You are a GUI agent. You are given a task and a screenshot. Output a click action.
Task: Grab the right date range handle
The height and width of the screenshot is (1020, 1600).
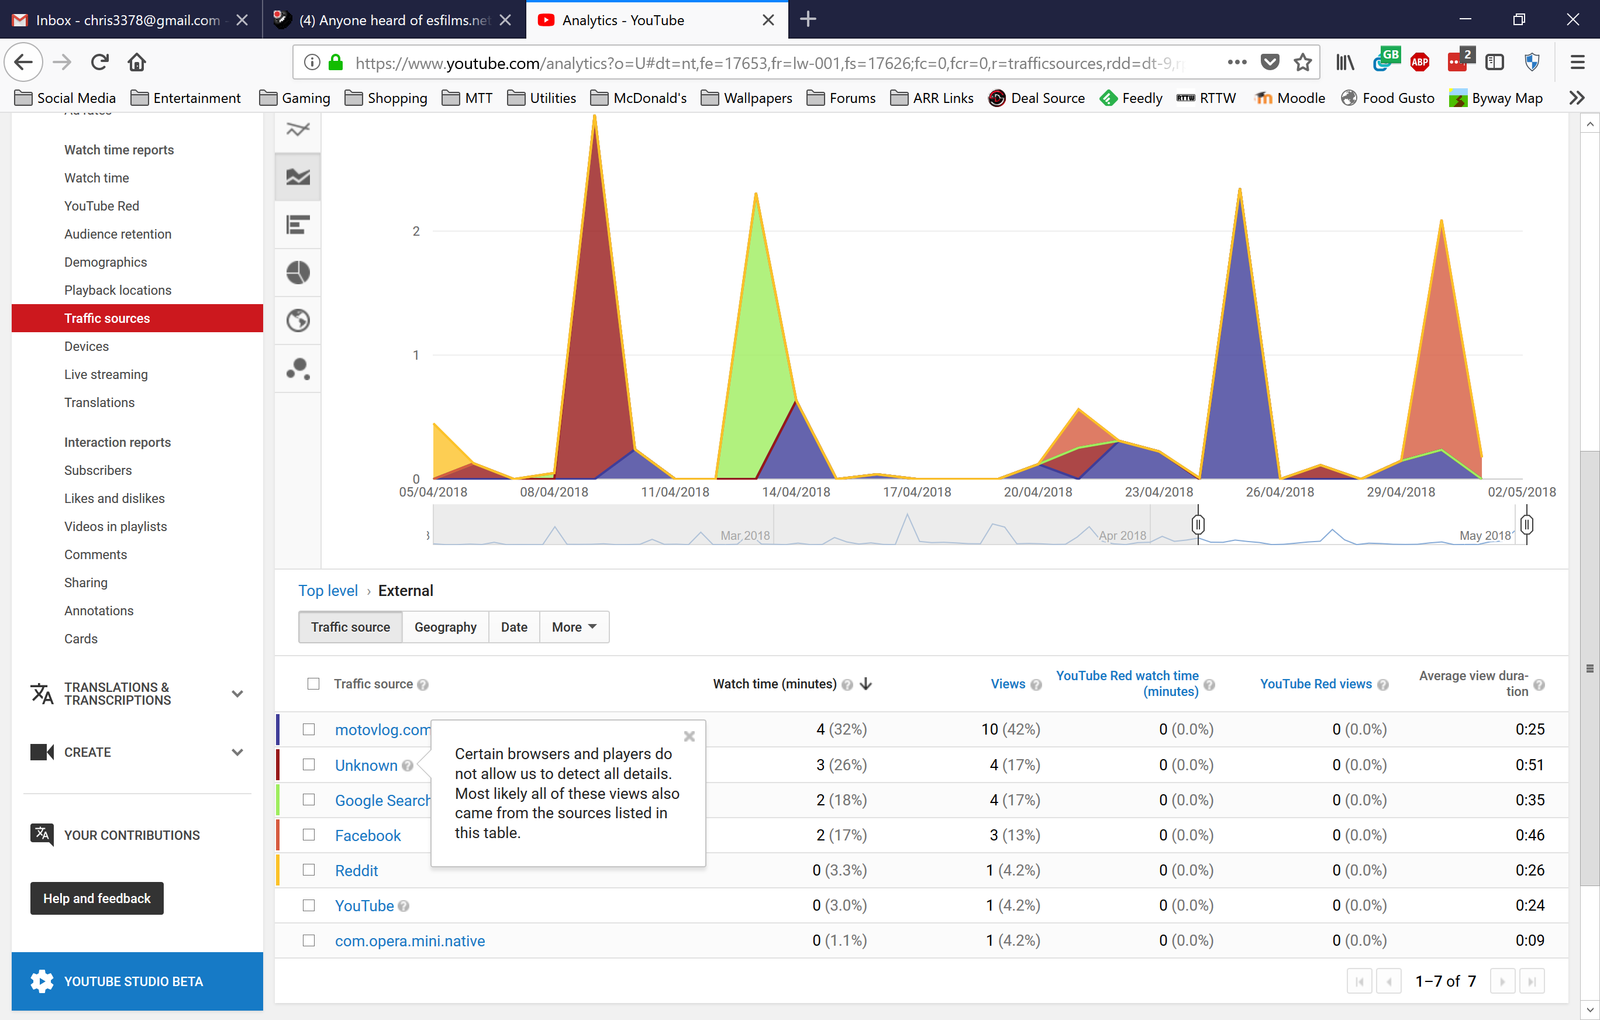[x=1526, y=524]
